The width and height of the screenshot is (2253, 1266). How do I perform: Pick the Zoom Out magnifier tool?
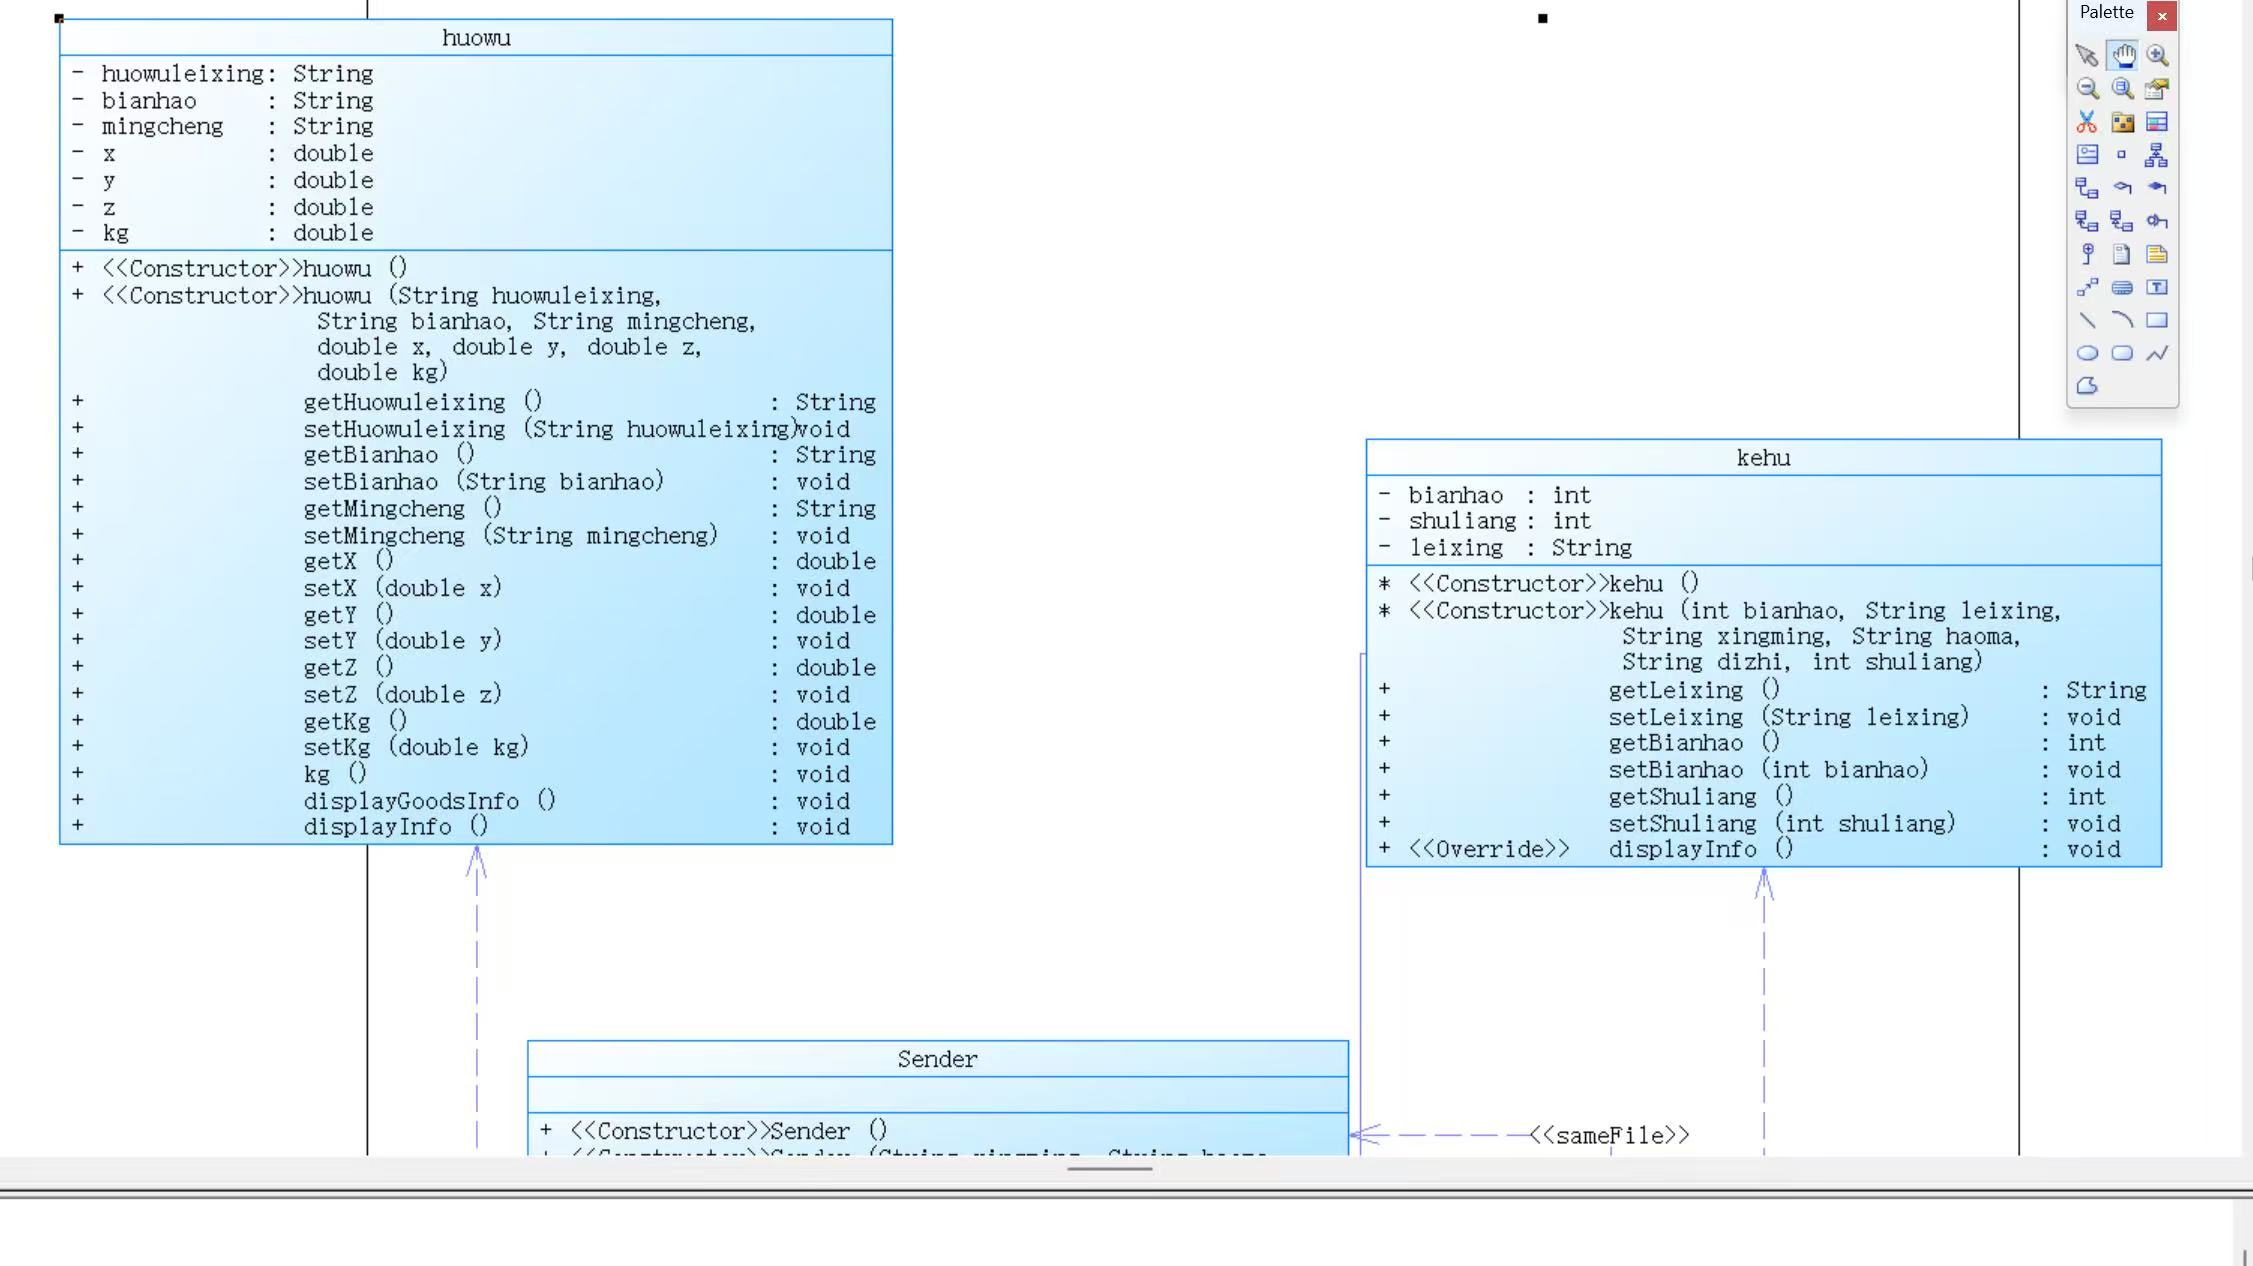click(x=2086, y=89)
